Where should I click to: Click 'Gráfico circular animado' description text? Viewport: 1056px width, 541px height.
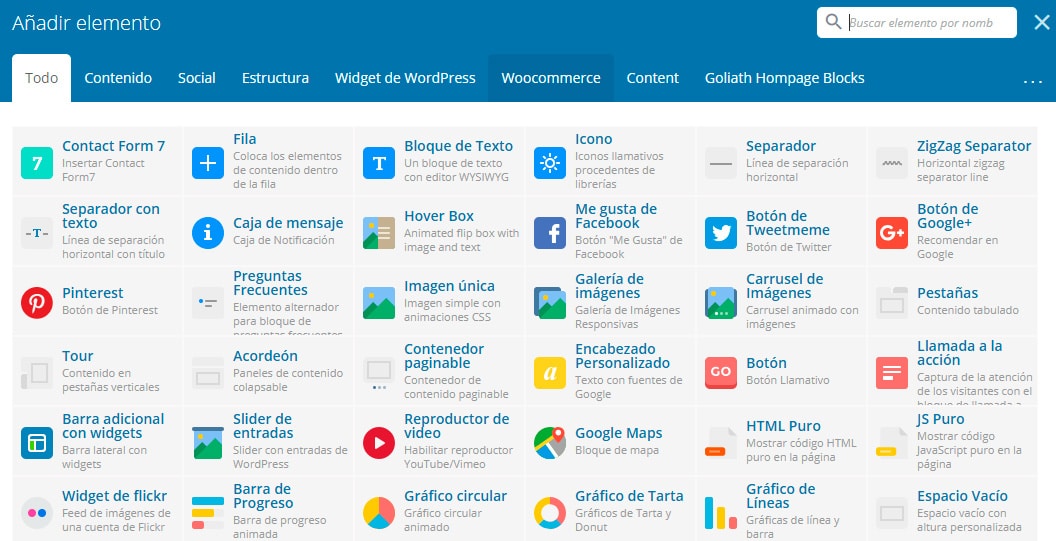[443, 520]
